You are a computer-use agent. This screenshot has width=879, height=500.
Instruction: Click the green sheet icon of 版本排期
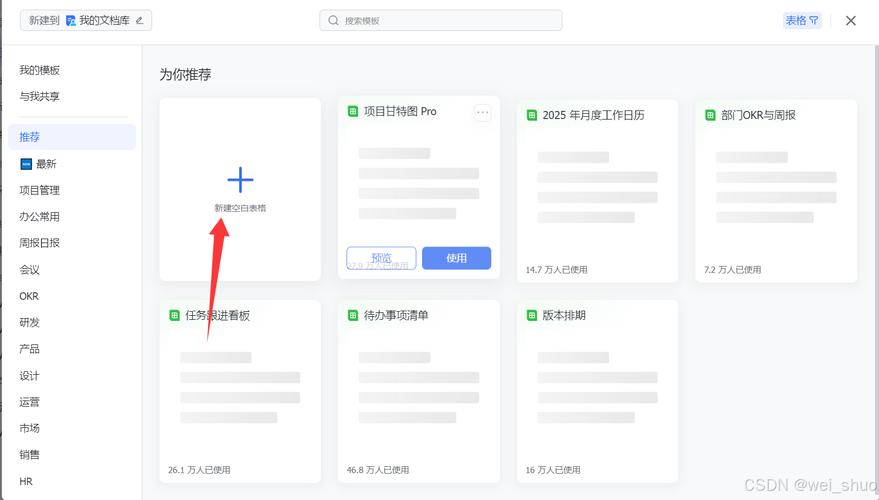[531, 316]
